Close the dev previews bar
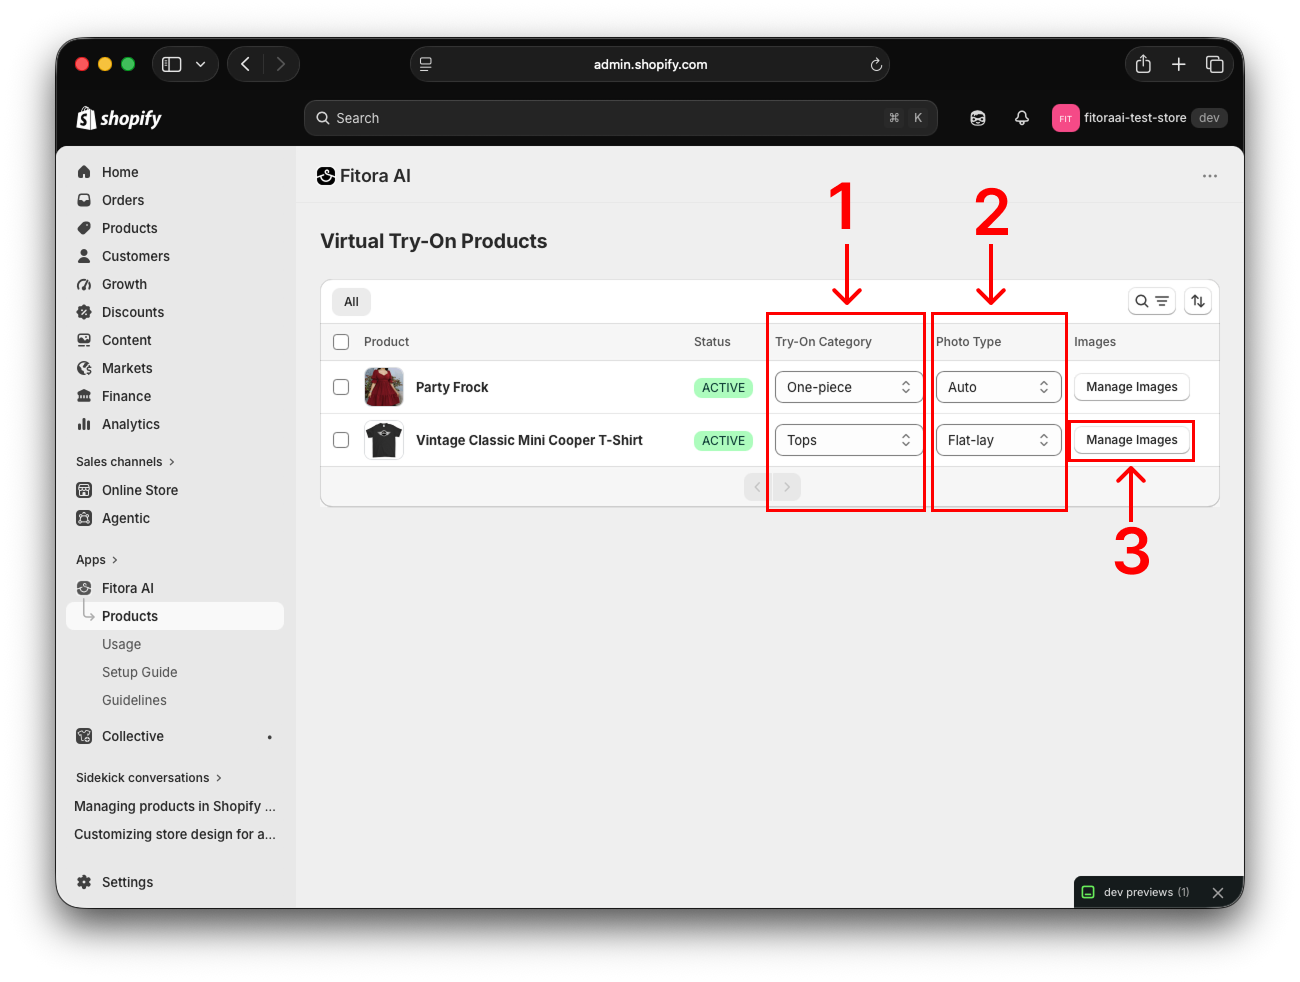Image resolution: width=1300 pixels, height=982 pixels. 1218,893
